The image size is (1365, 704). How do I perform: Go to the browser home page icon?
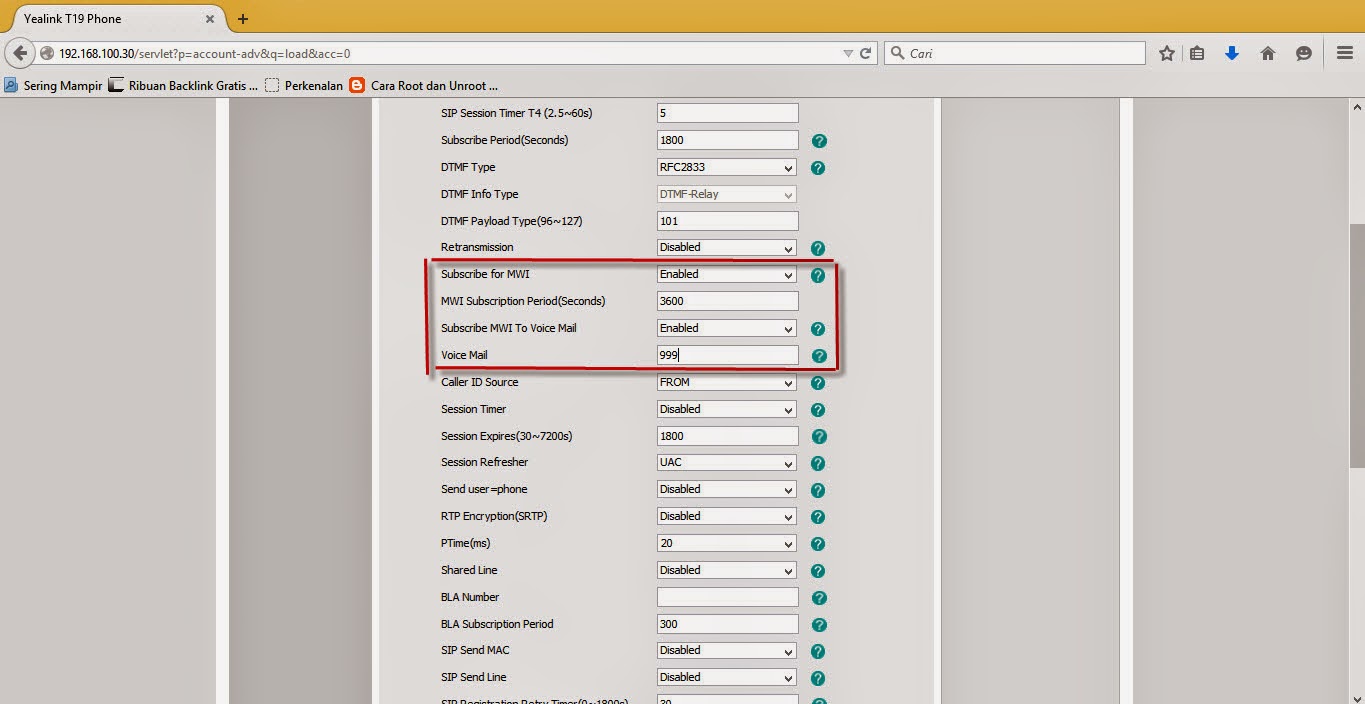[x=1268, y=54]
